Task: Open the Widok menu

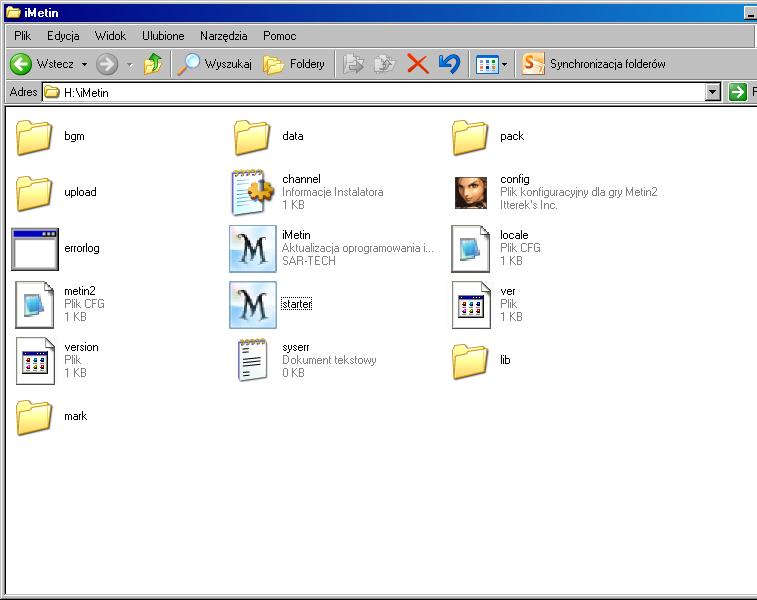Action: (110, 36)
